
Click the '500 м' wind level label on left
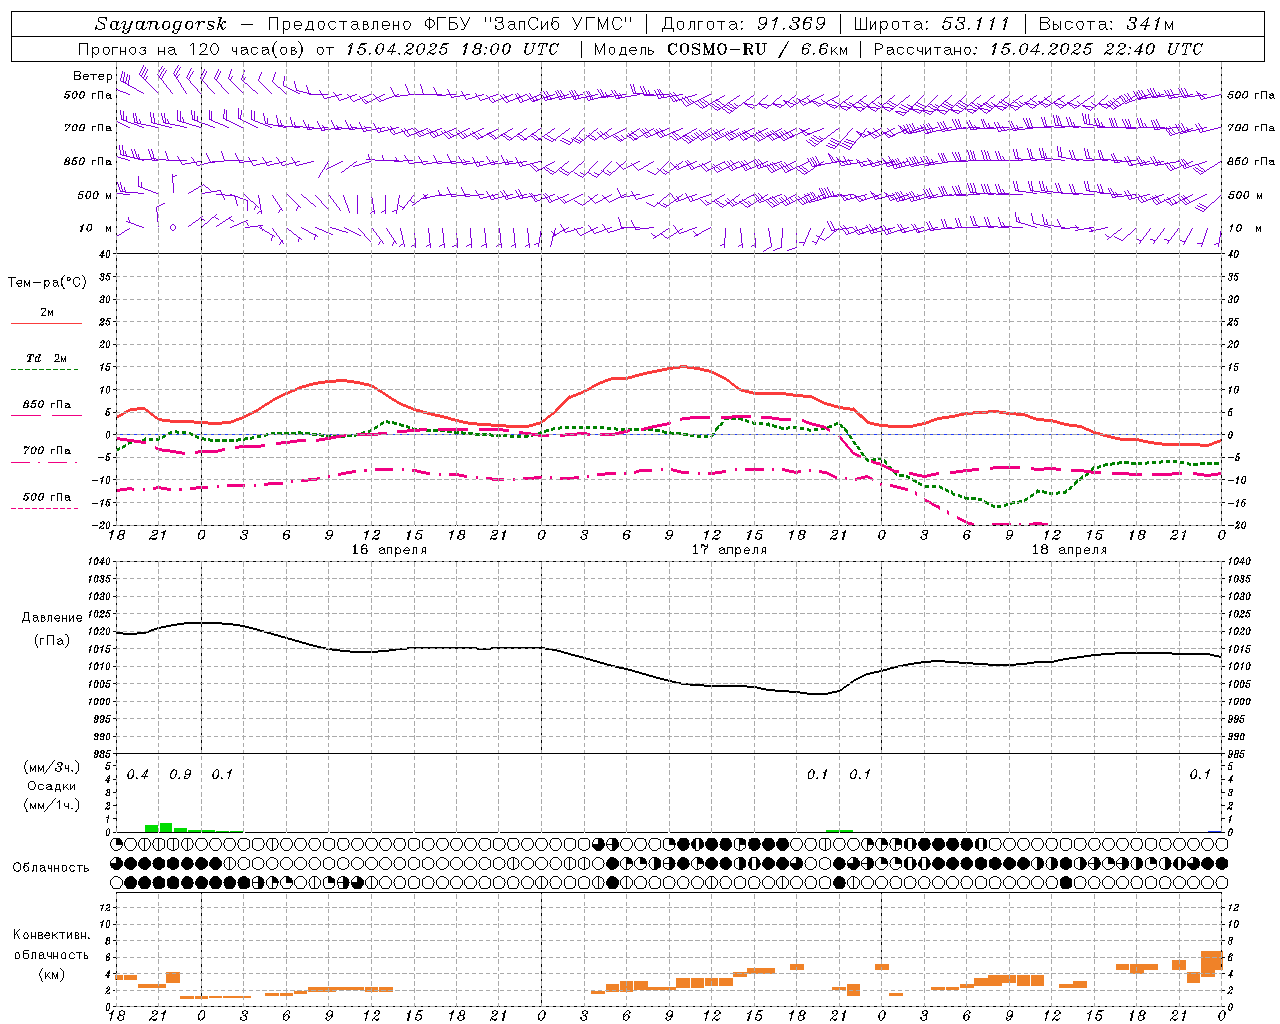[x=95, y=195]
